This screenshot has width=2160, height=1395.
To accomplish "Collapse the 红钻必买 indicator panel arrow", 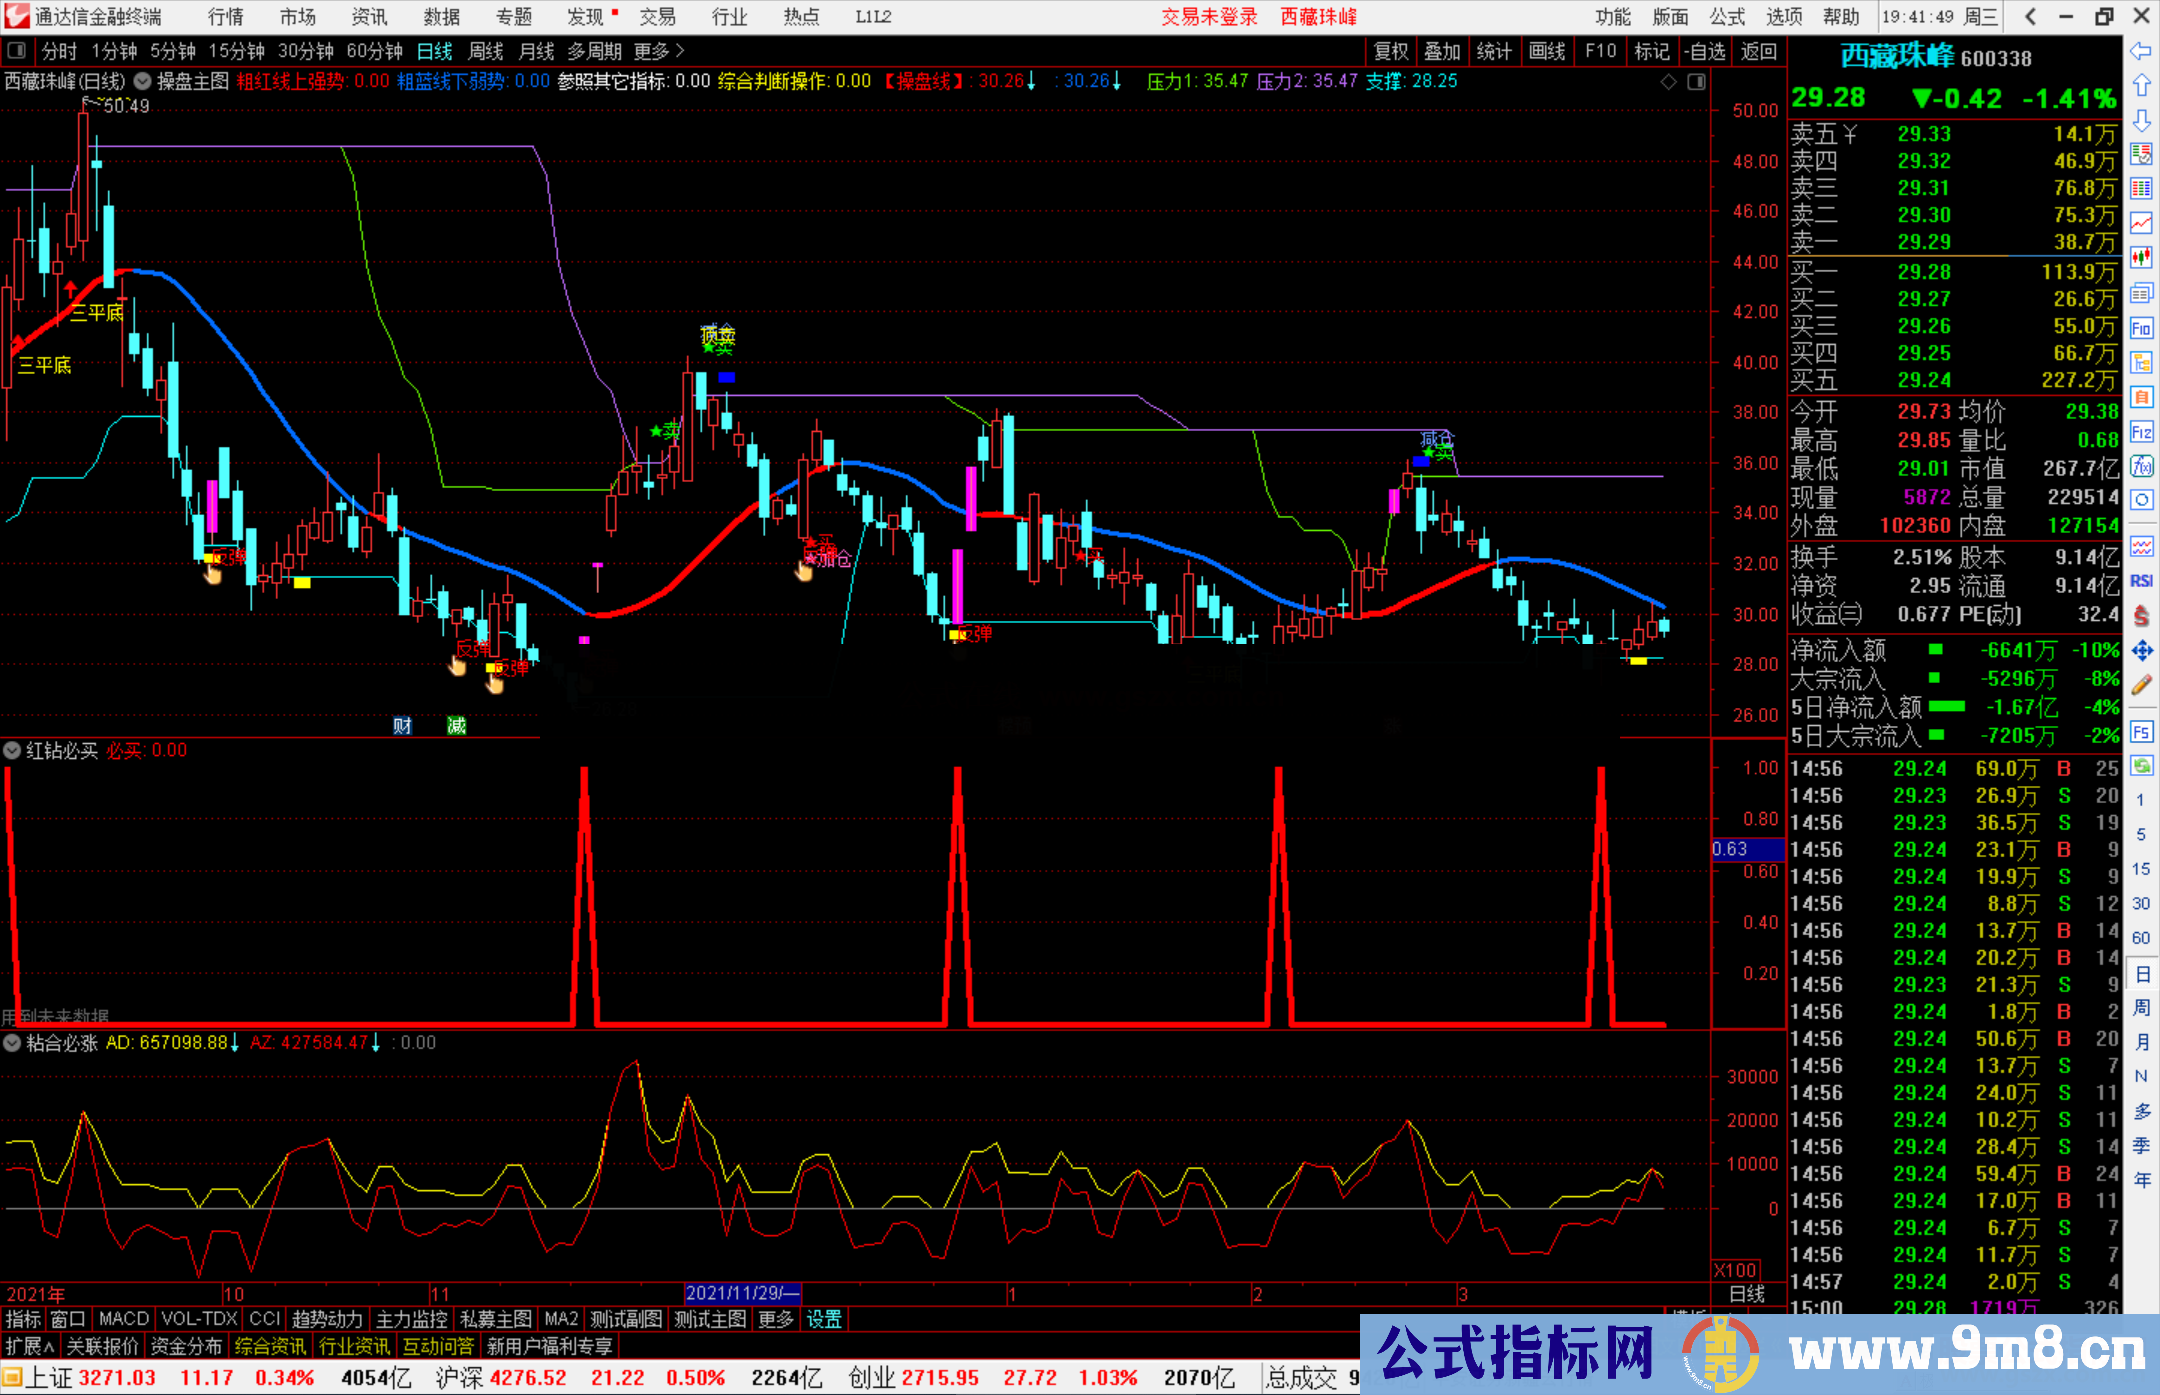I will pos(12,750).
